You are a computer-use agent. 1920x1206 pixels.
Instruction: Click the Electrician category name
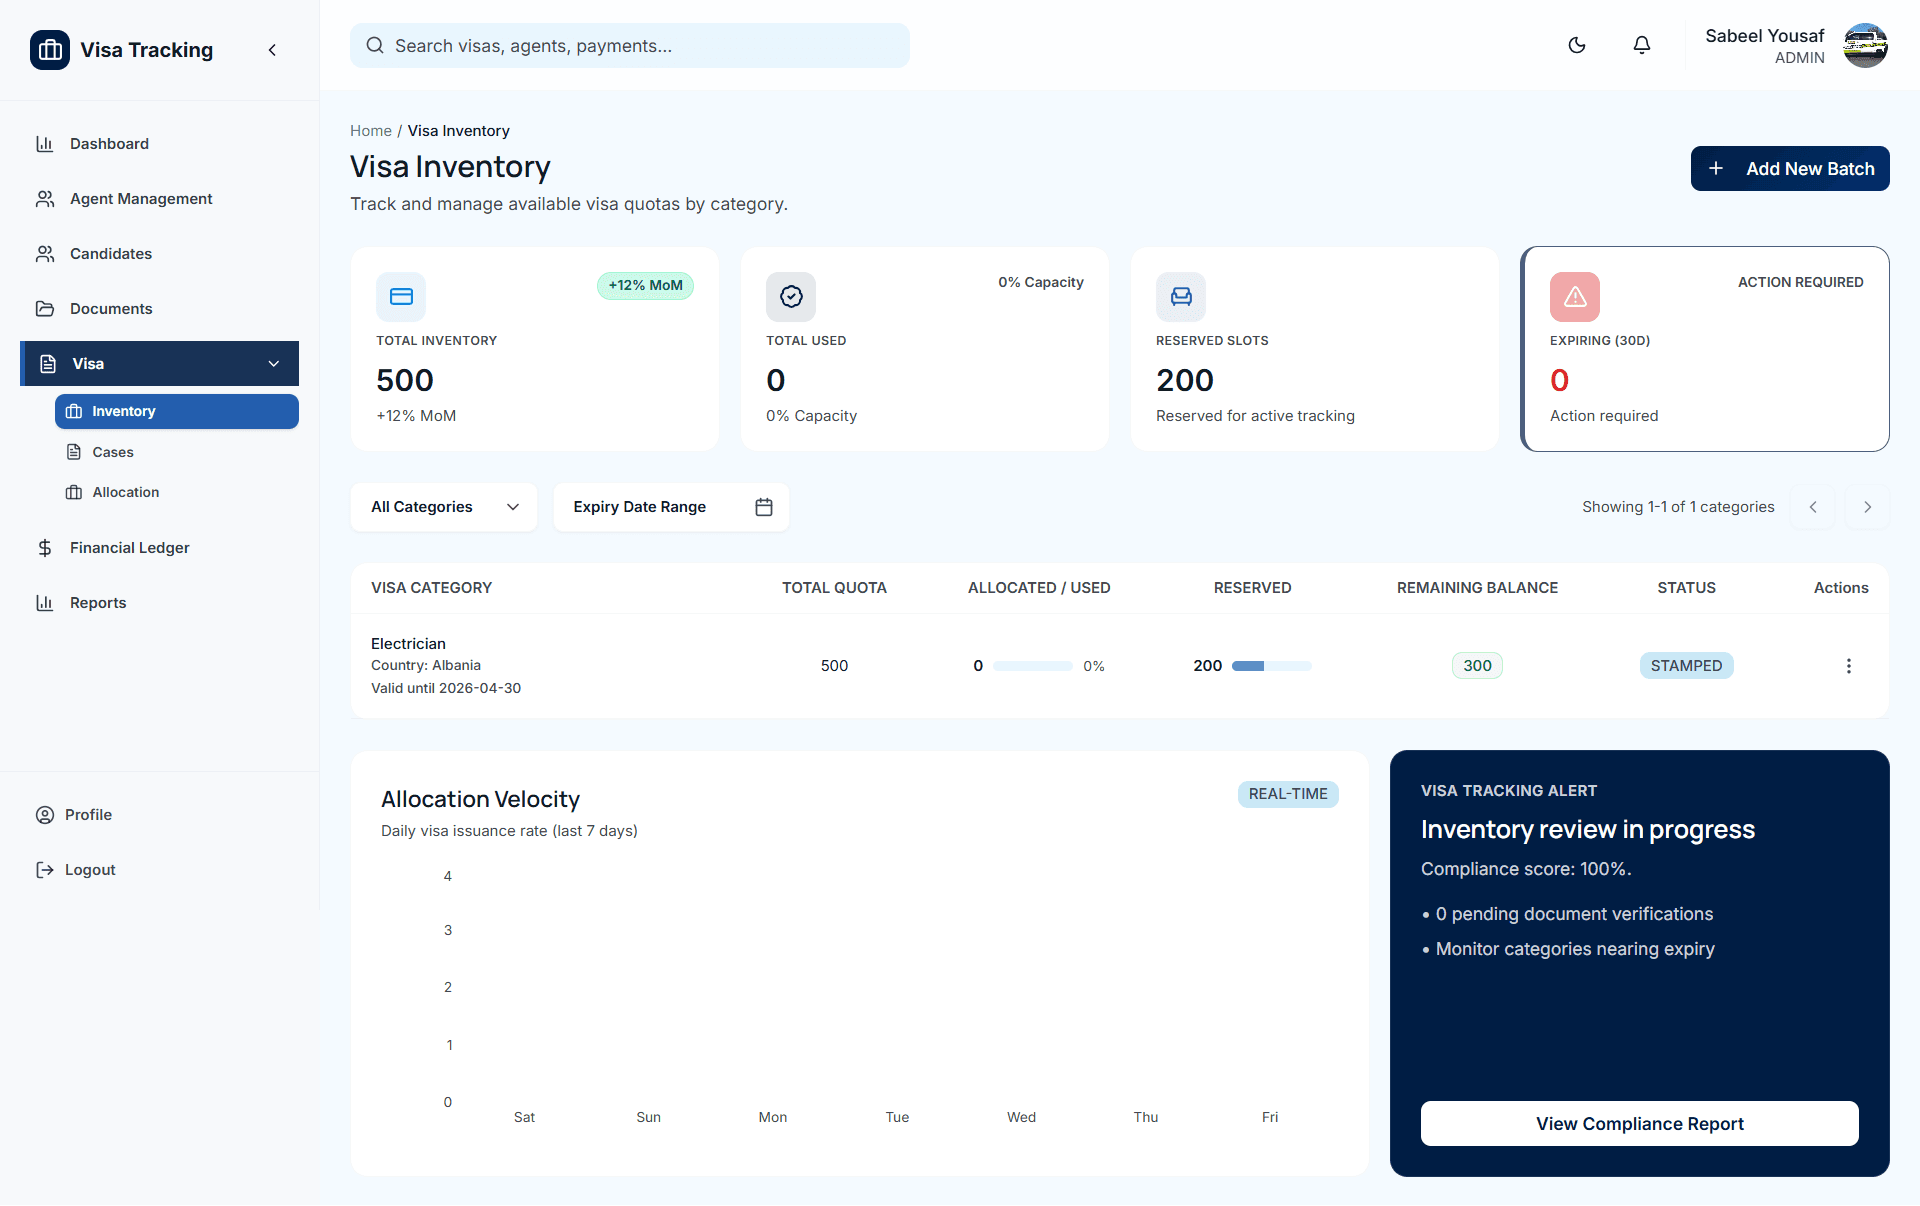(408, 644)
